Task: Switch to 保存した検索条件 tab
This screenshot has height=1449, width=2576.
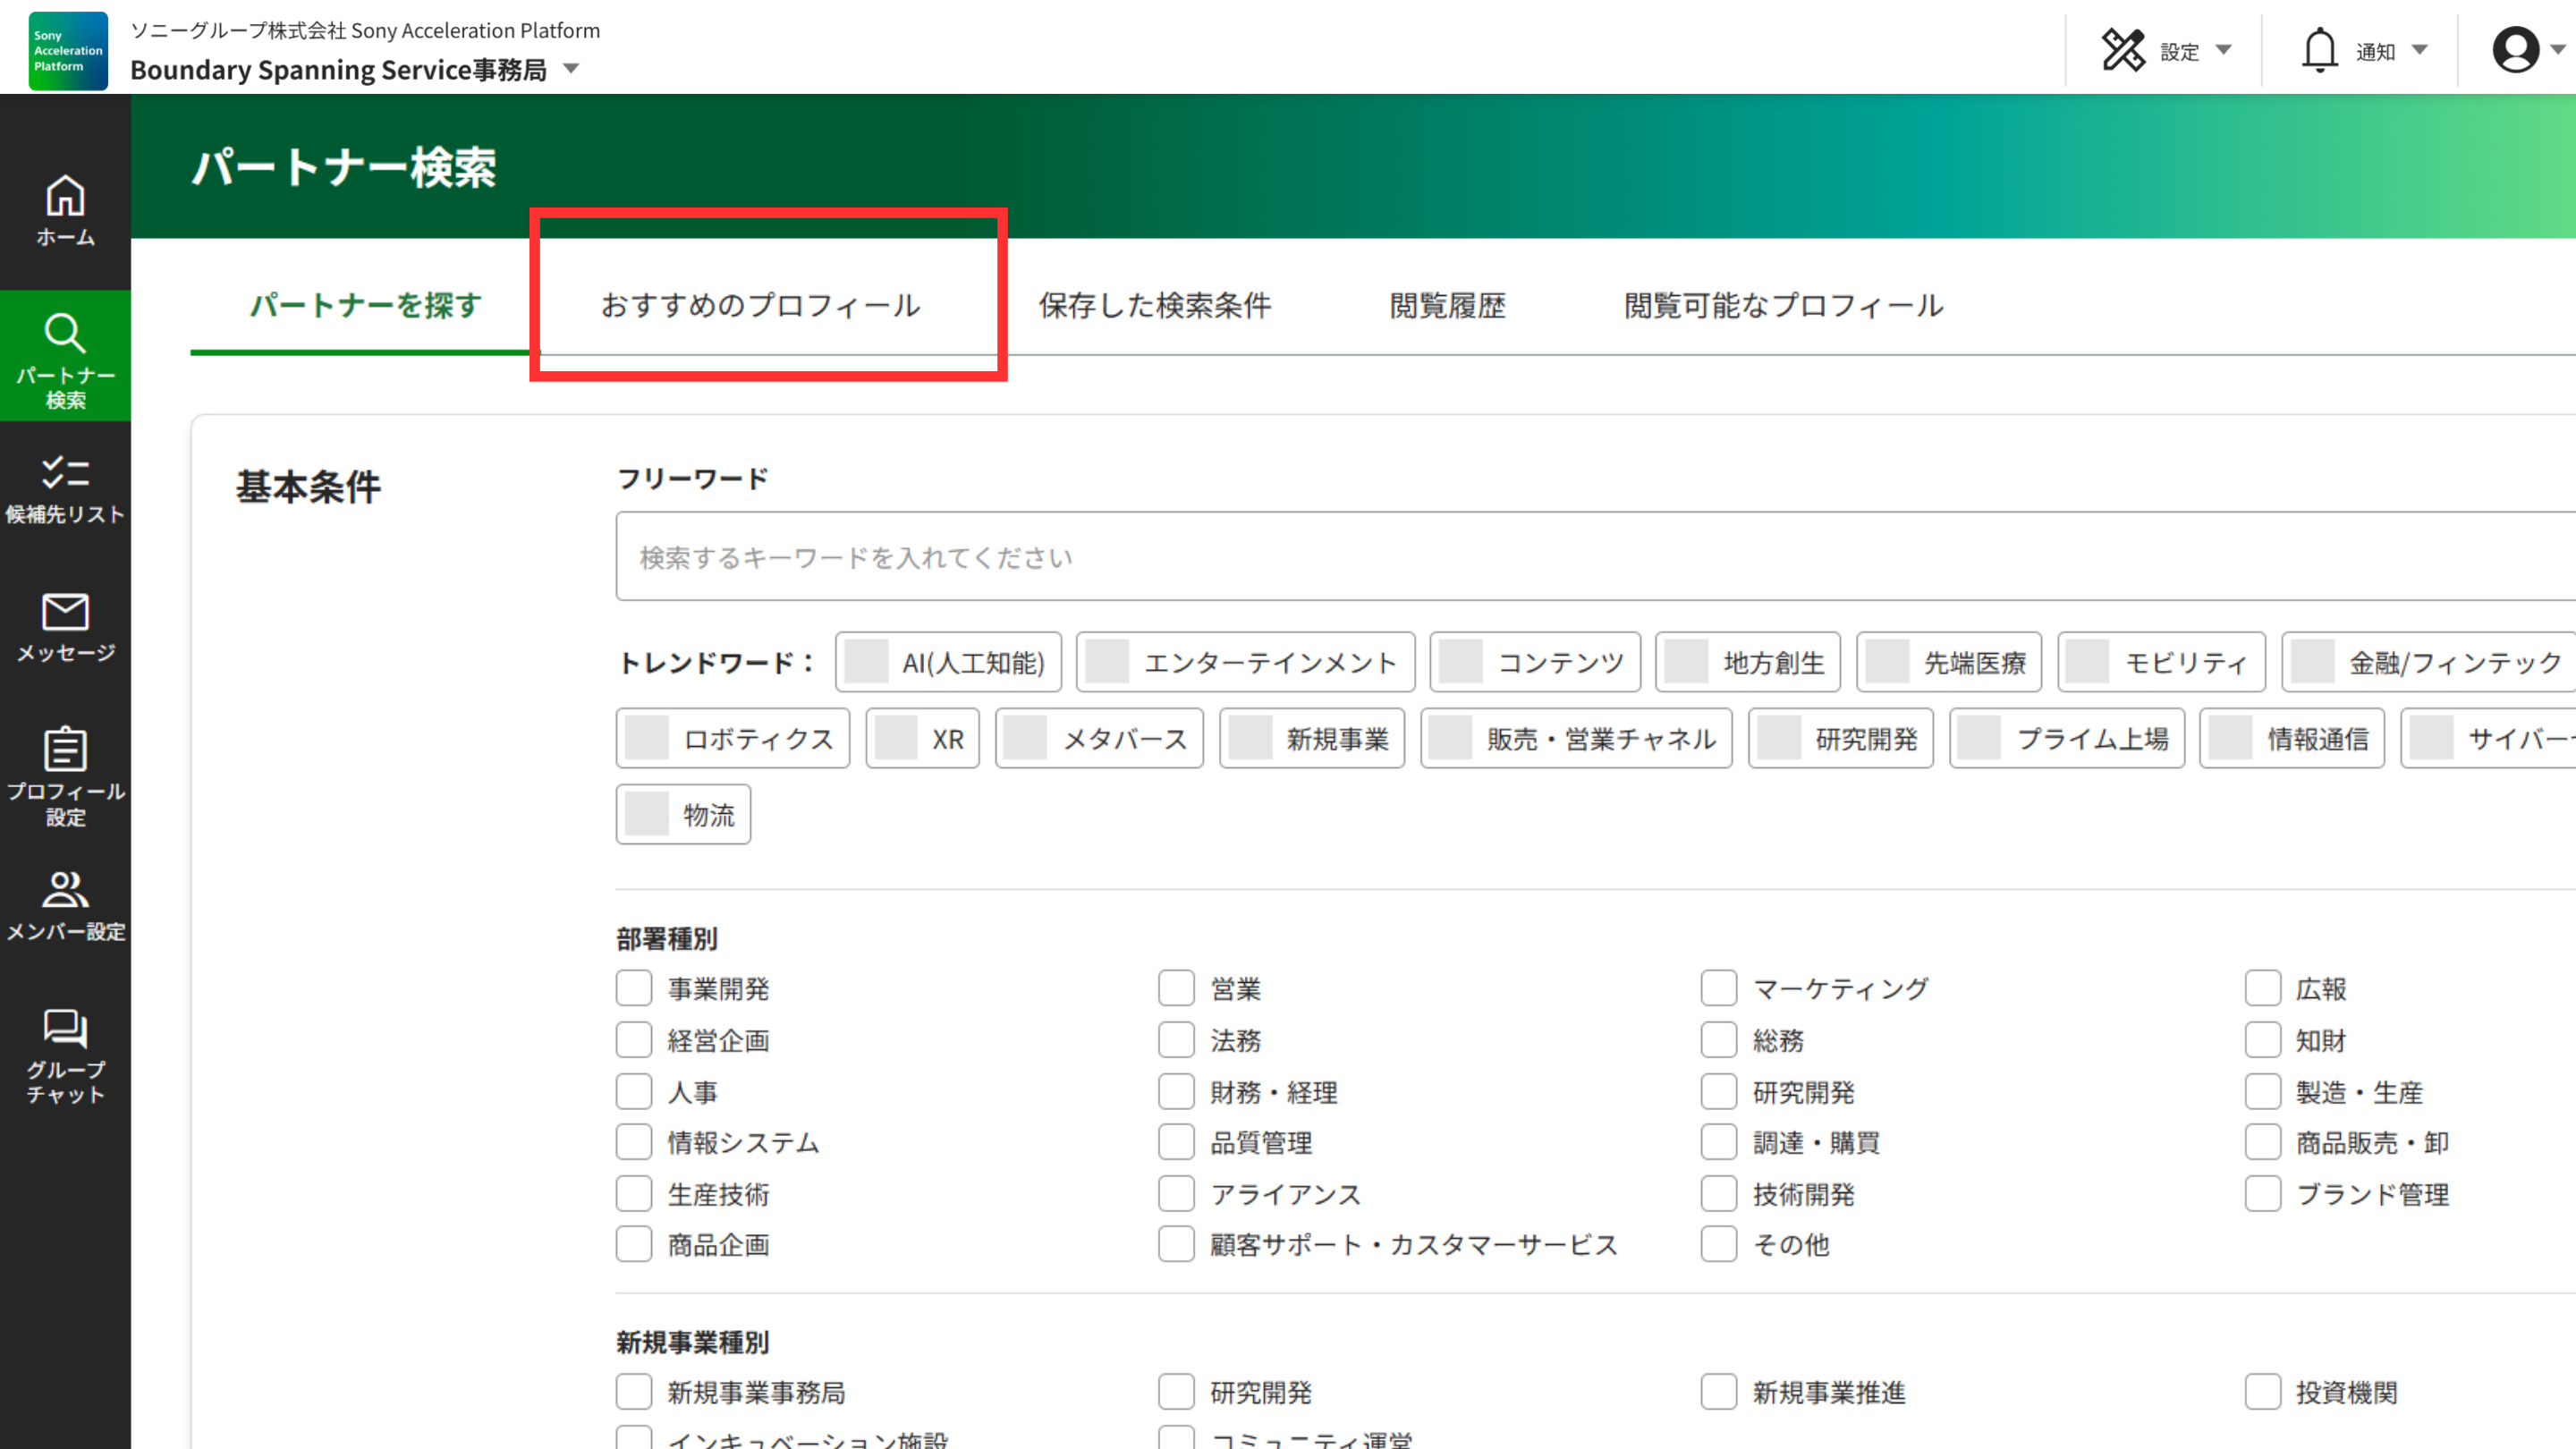Action: (1155, 305)
